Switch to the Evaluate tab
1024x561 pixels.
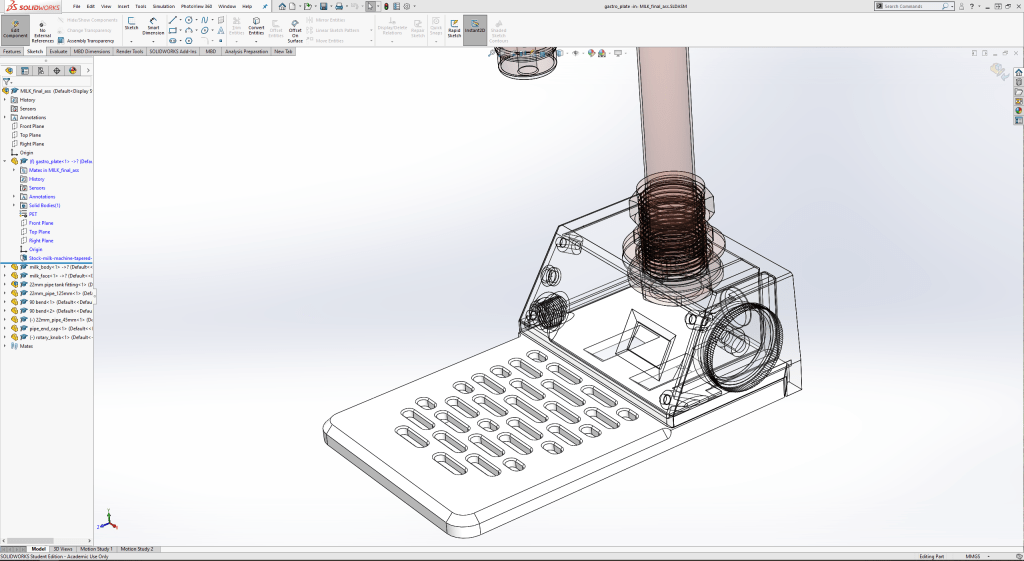[x=58, y=51]
